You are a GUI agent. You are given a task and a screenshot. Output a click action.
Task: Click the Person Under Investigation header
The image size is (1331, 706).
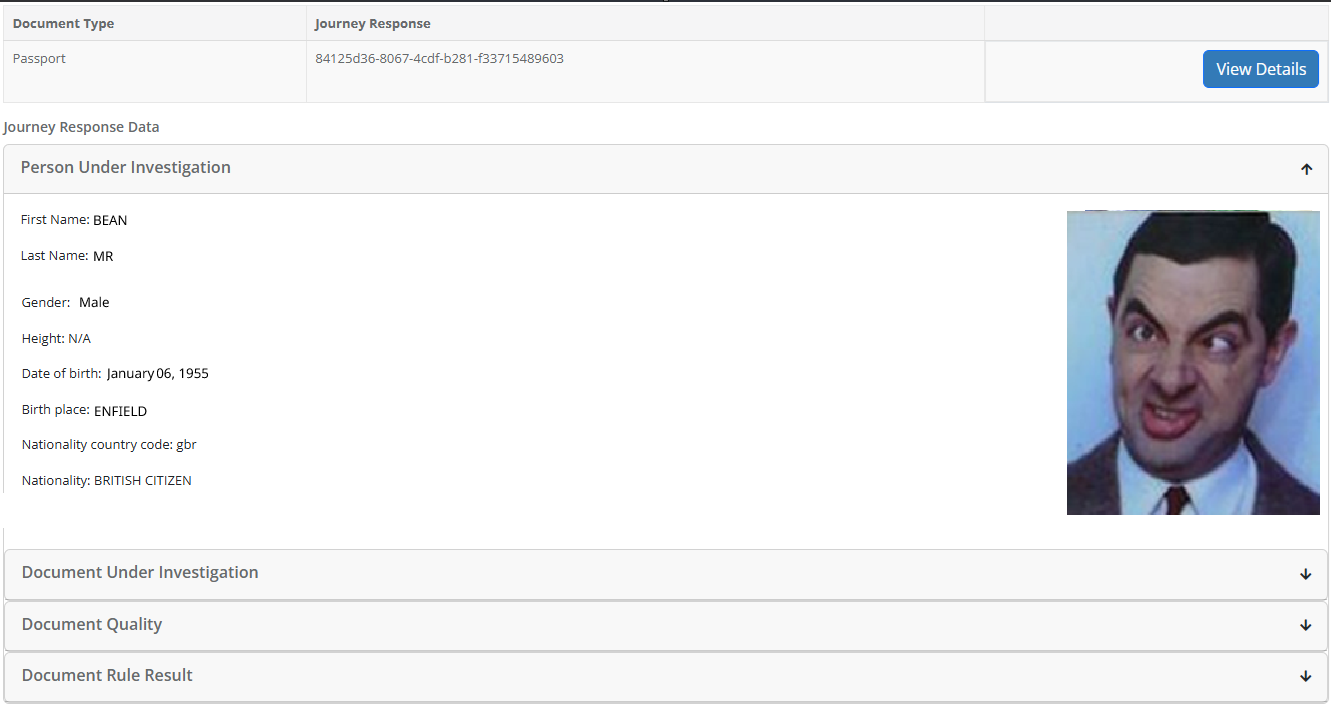click(666, 169)
